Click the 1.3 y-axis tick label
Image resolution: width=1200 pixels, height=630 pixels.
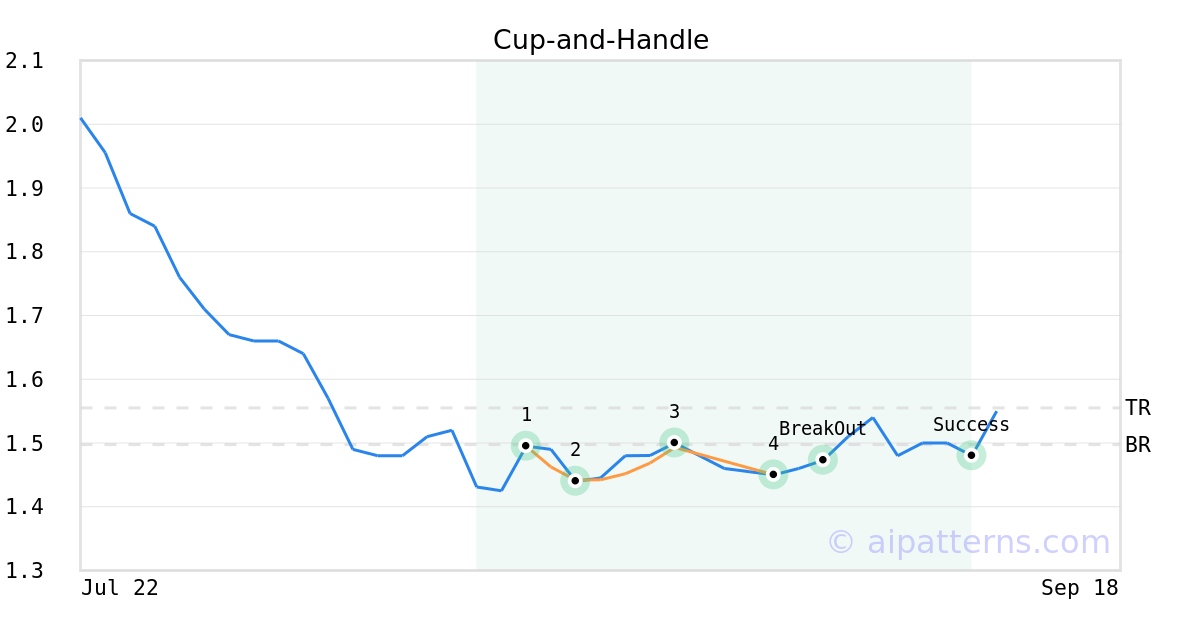(25, 571)
